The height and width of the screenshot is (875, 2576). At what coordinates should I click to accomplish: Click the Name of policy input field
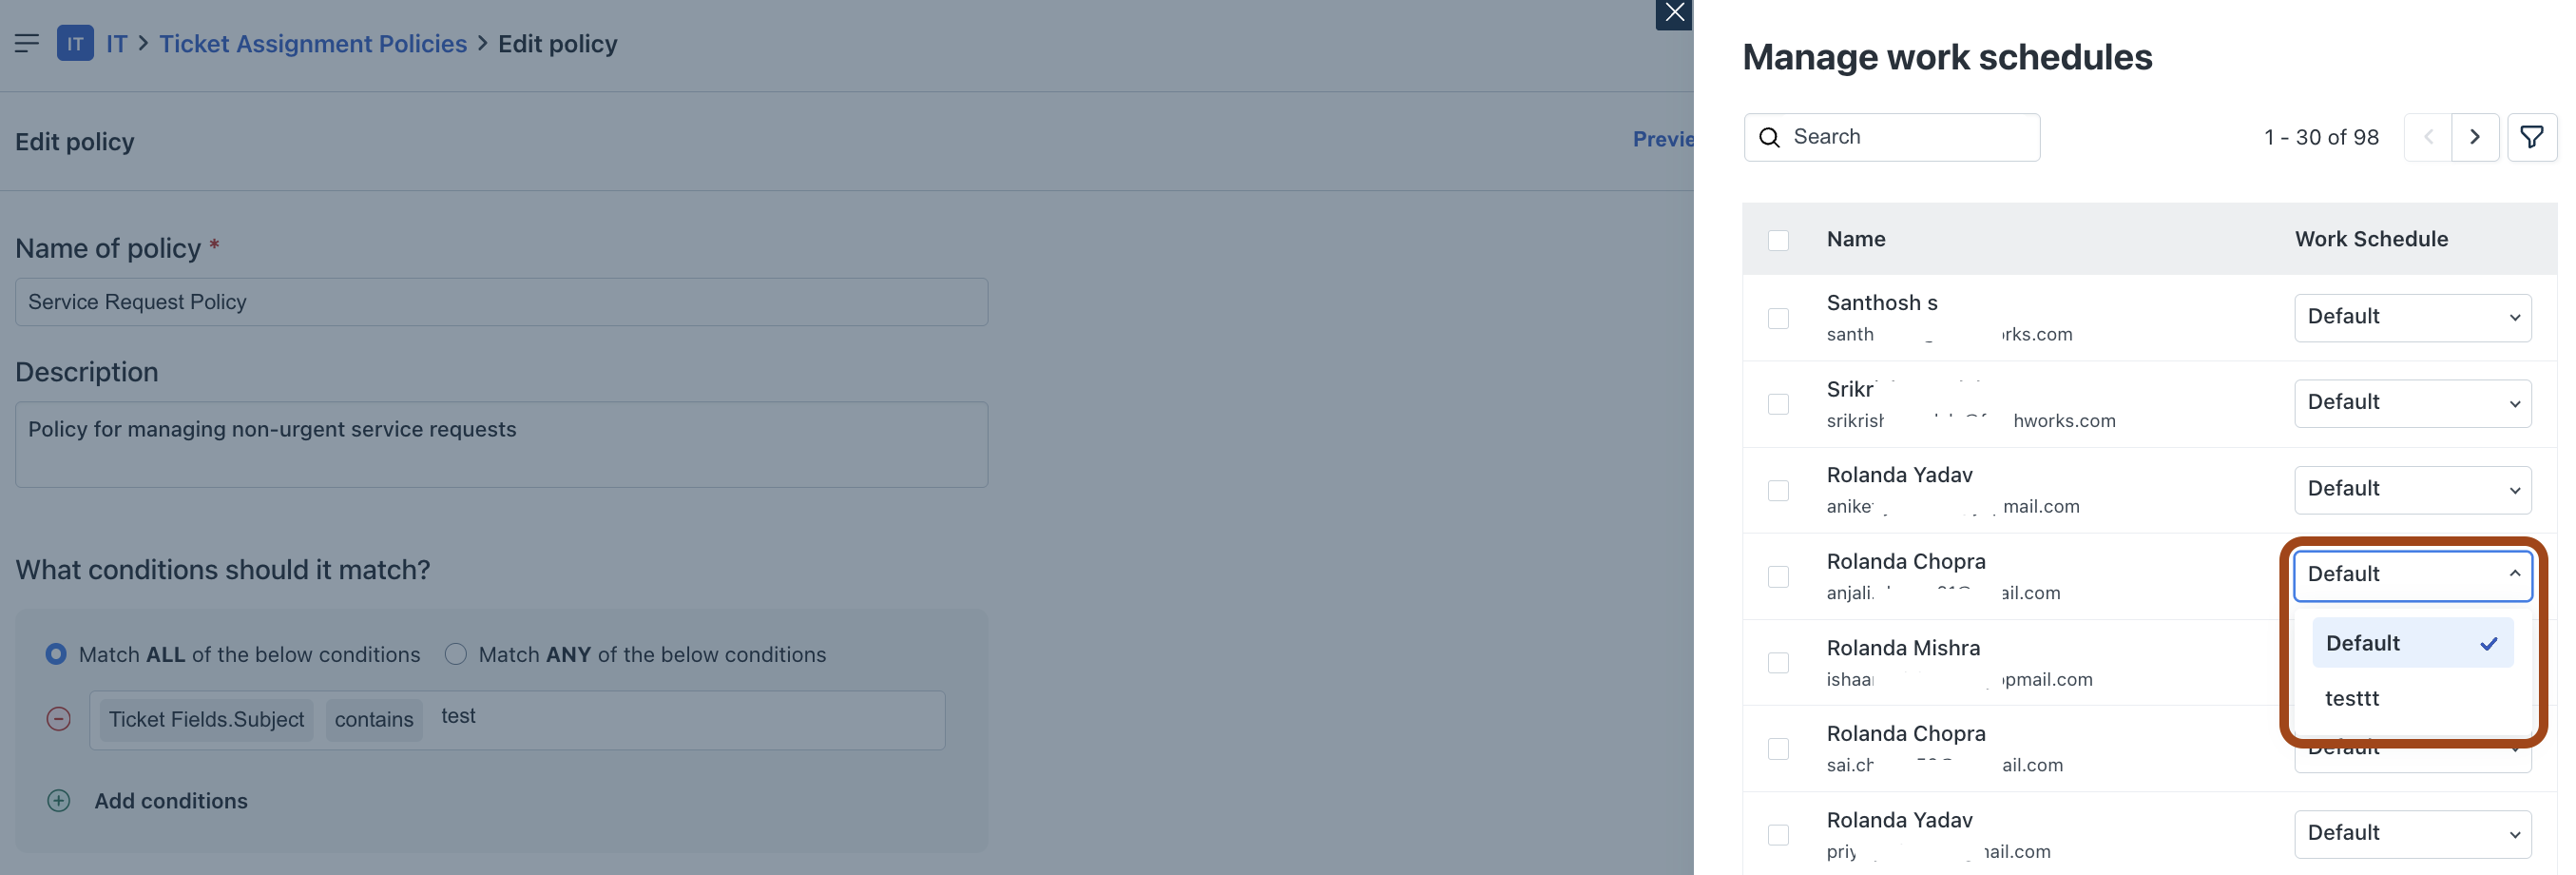(x=501, y=302)
